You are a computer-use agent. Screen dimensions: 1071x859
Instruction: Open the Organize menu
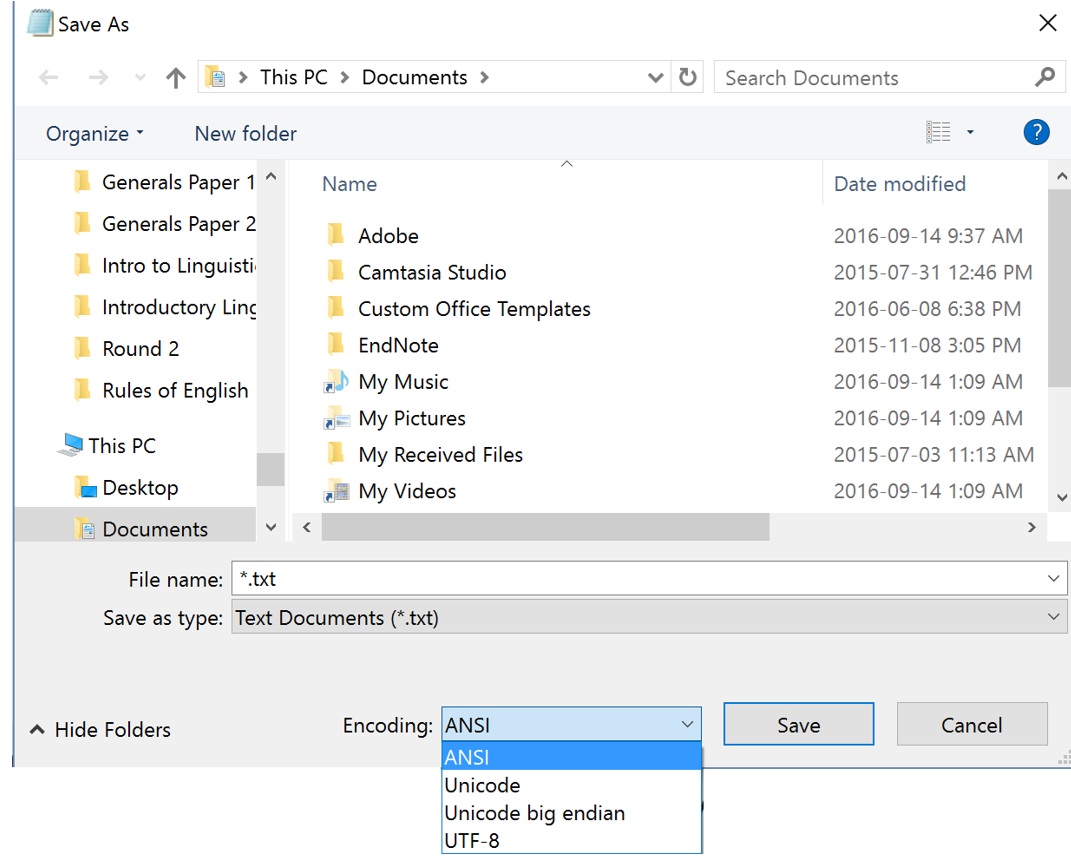click(87, 132)
